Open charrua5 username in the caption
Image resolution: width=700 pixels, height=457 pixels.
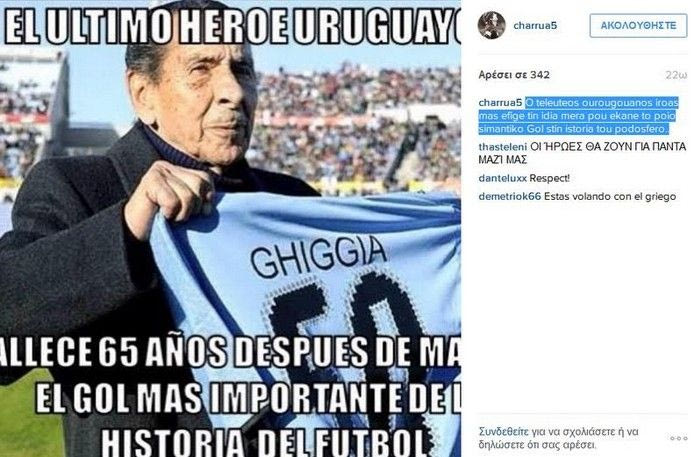(x=500, y=103)
